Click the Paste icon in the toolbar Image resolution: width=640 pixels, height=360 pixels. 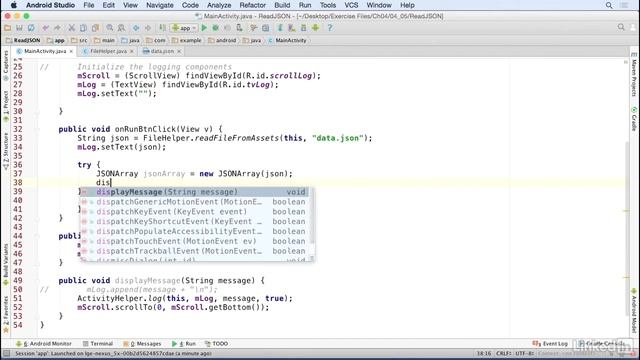(x=95, y=28)
